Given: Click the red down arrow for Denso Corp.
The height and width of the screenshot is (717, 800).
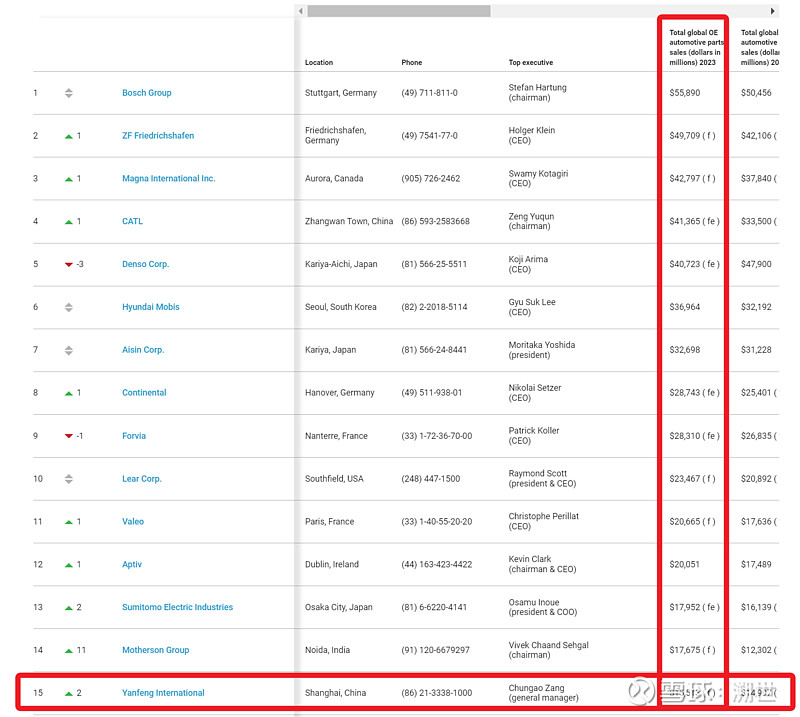Looking at the screenshot, I should (x=69, y=264).
